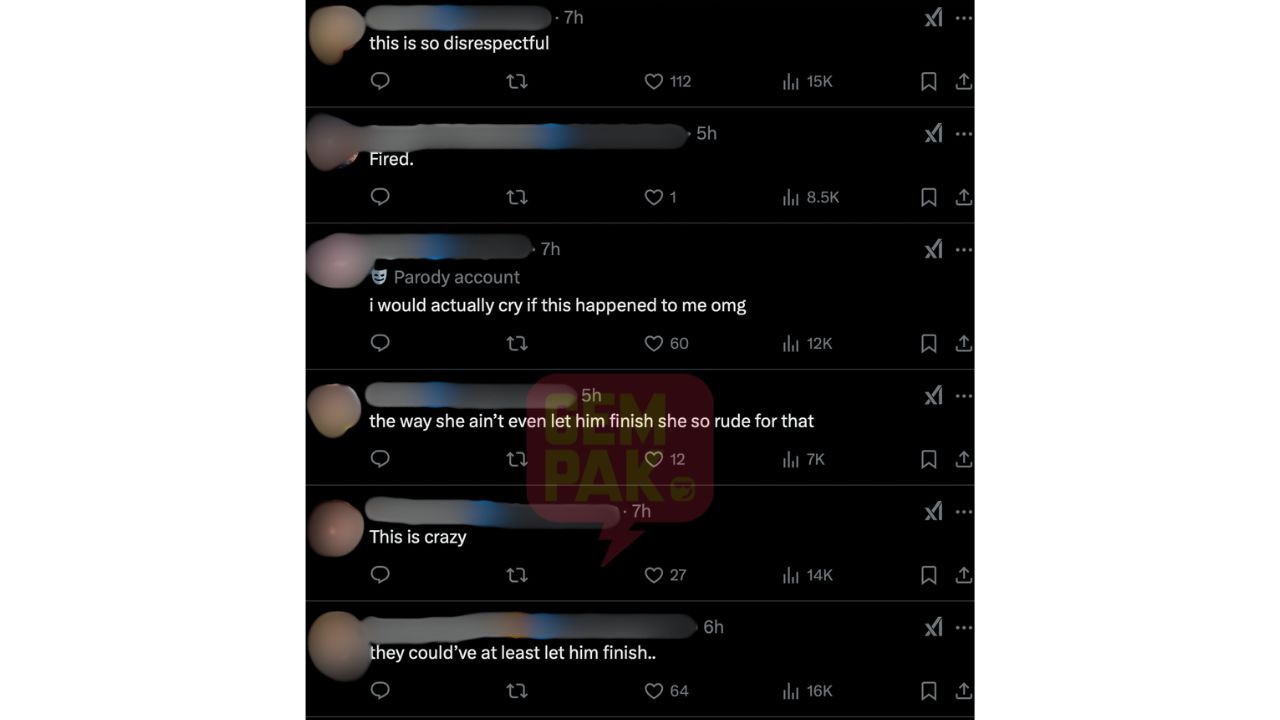This screenshot has width=1280, height=720.
Task: Click the "Parody account" label
Action: coord(446,277)
